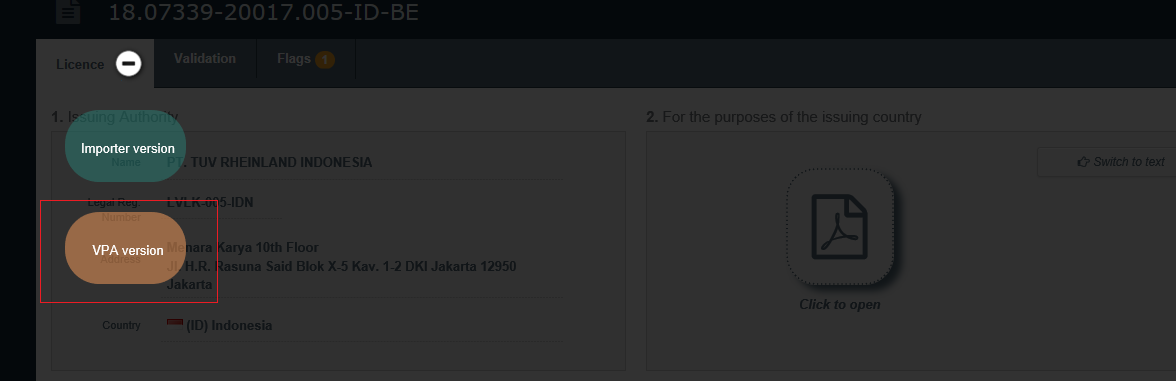The width and height of the screenshot is (1176, 381).
Task: Click the Switch to text button
Action: [x=1107, y=162]
